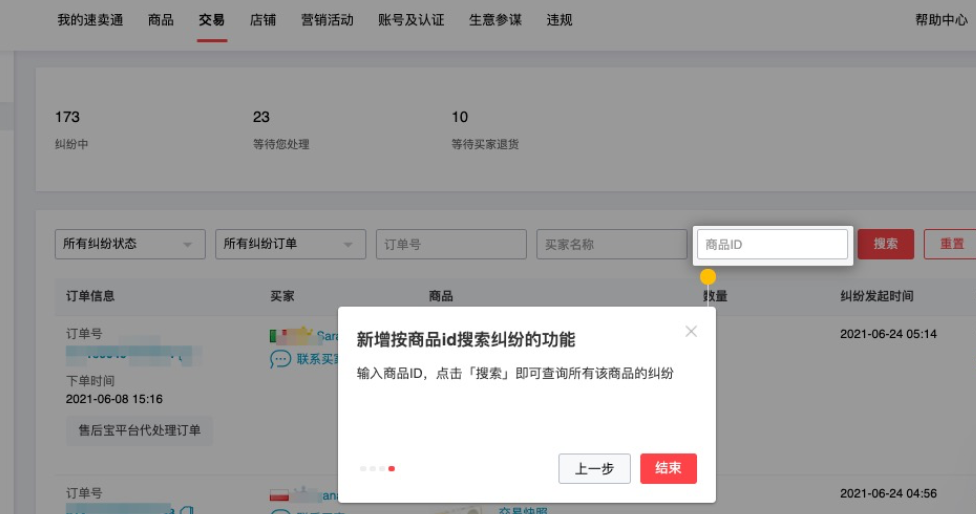Click the red 搜索 button
Viewport: 976px width, 514px height.
pos(886,244)
